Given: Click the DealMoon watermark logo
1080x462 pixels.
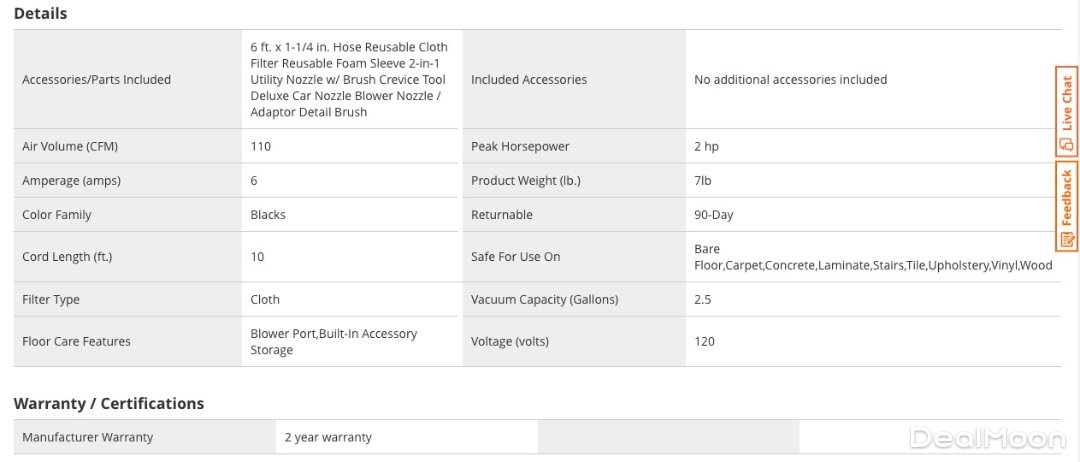Looking at the screenshot, I should [988, 438].
